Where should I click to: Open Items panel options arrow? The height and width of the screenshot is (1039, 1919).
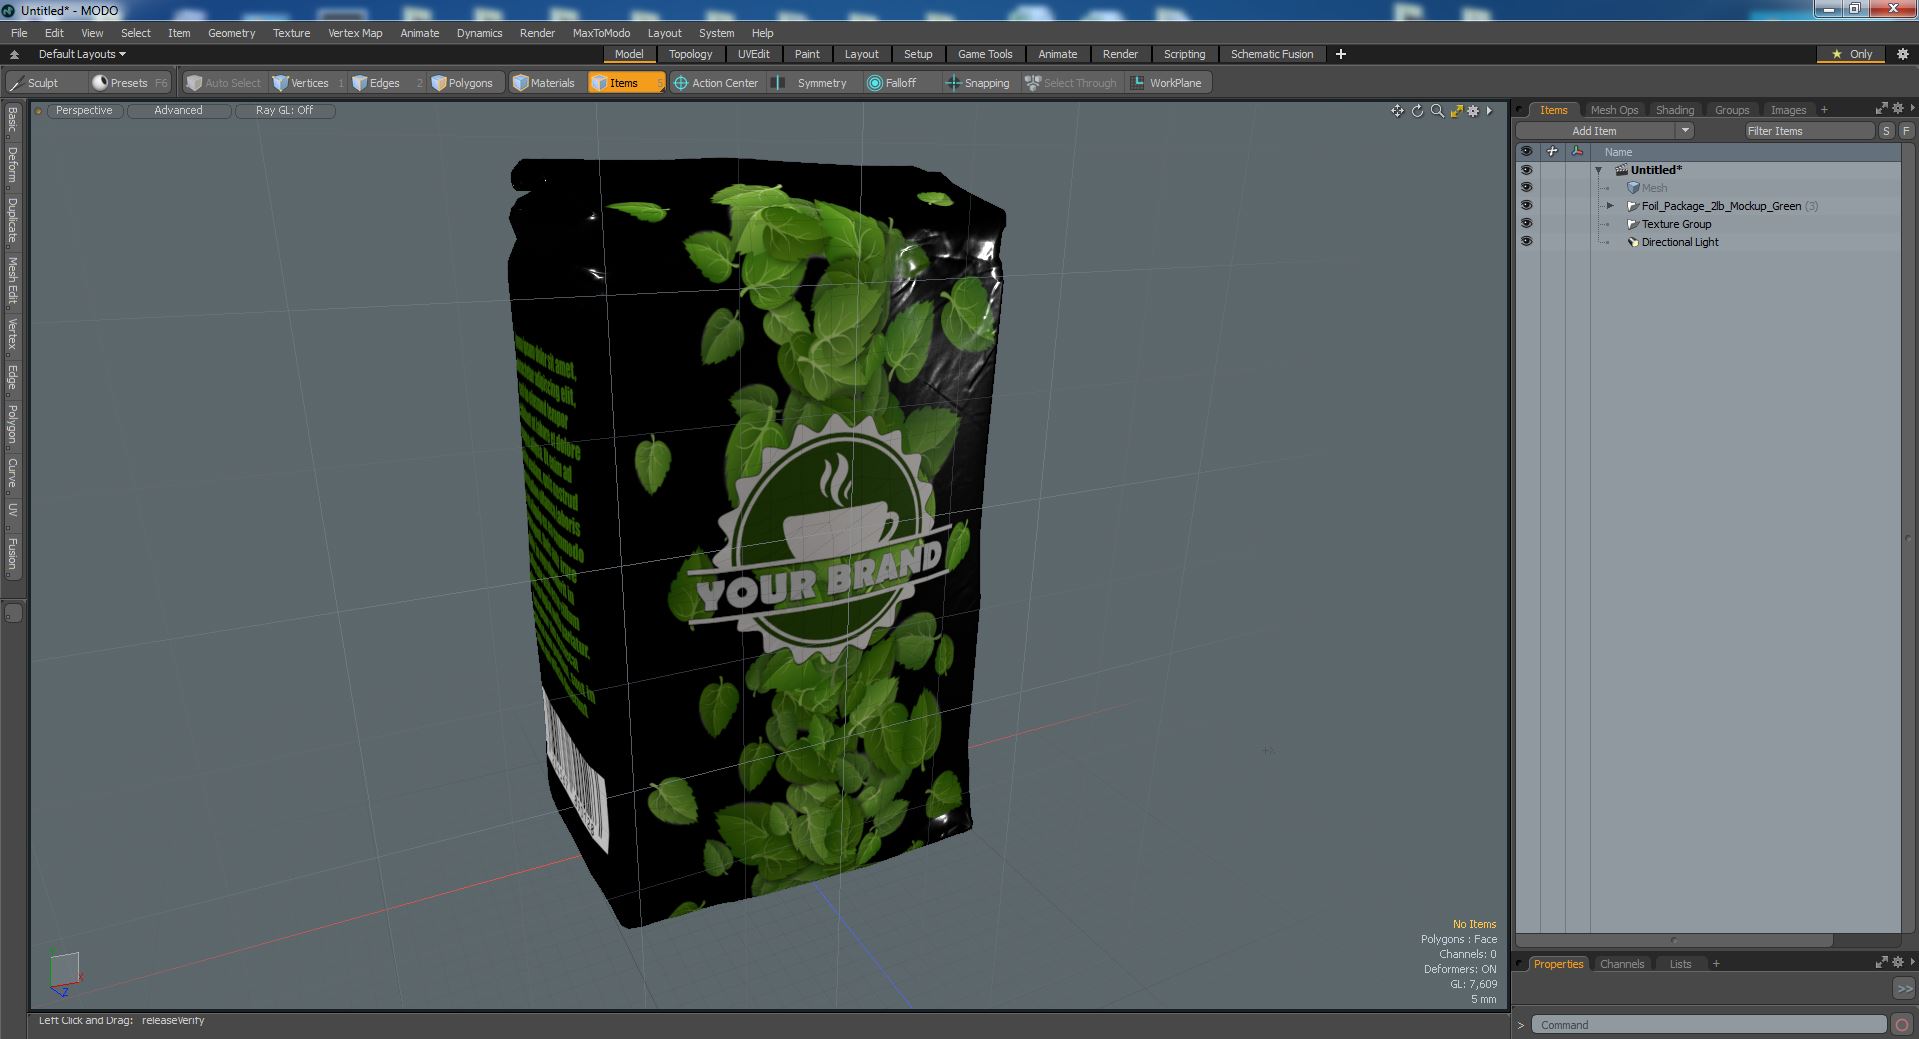point(1912,108)
